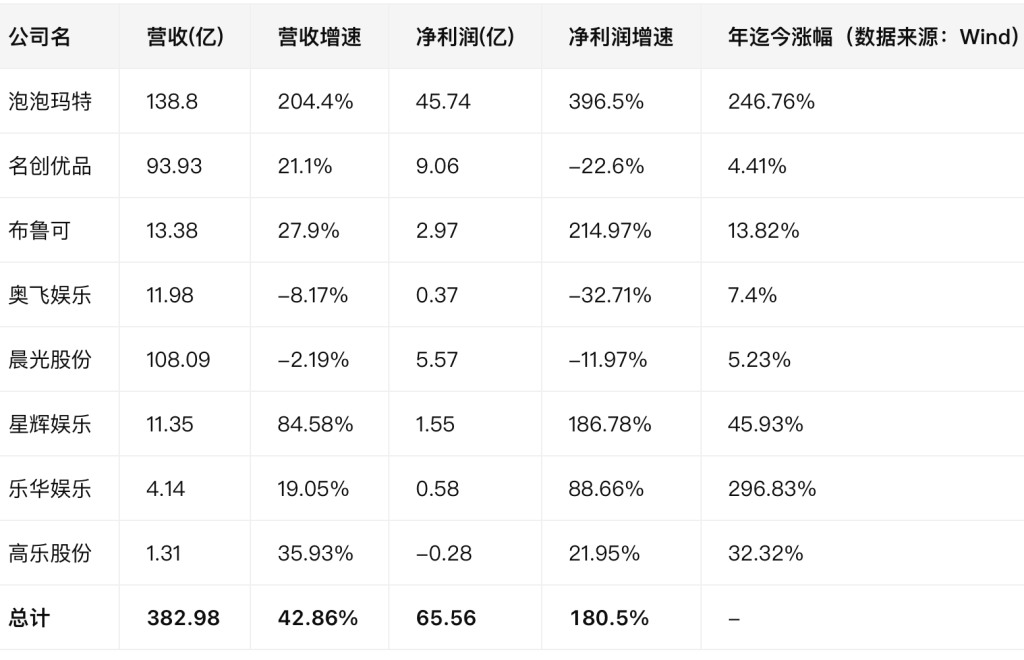The width and height of the screenshot is (1024, 660).
Task: Click the 净利润(亿) column header
Action: click(465, 37)
